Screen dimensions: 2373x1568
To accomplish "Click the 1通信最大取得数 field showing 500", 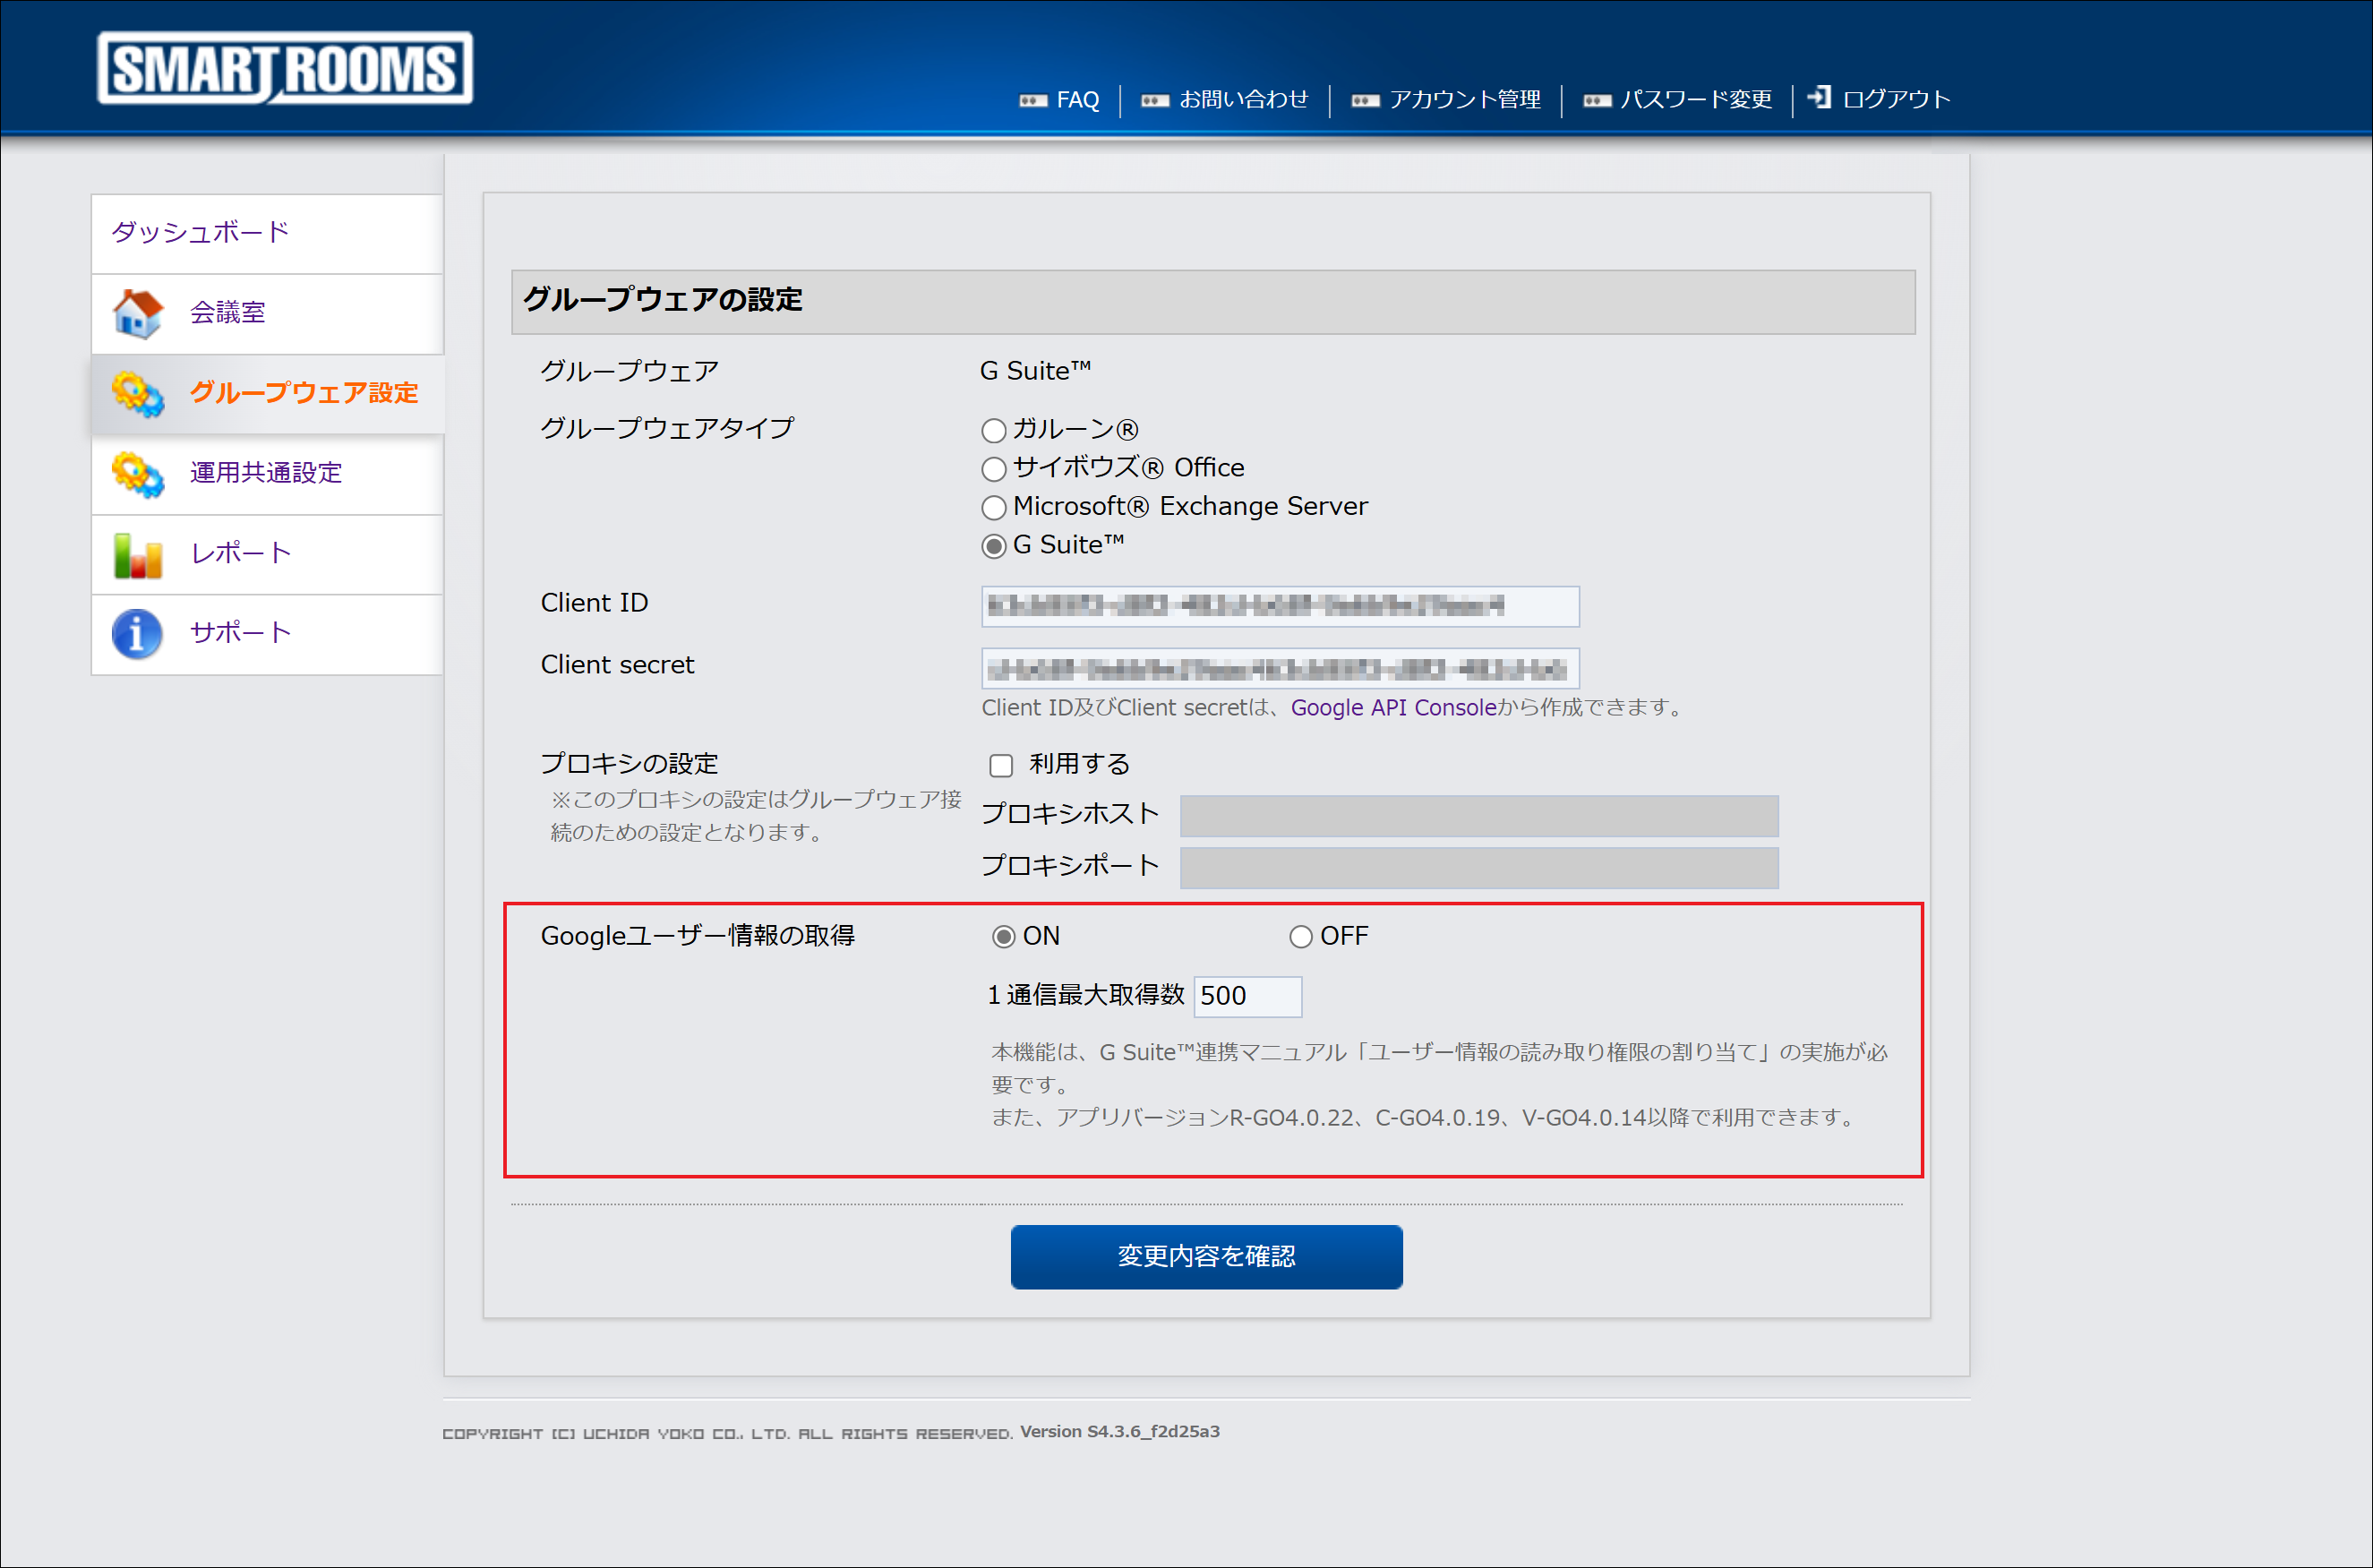I will click(x=1247, y=996).
